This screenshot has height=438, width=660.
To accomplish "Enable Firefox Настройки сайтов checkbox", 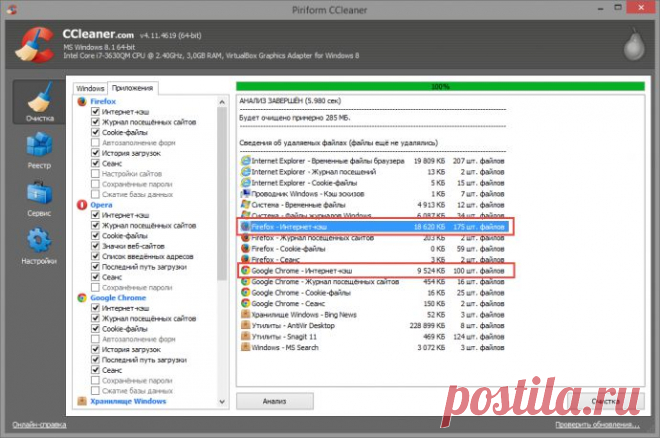I will tap(96, 174).
